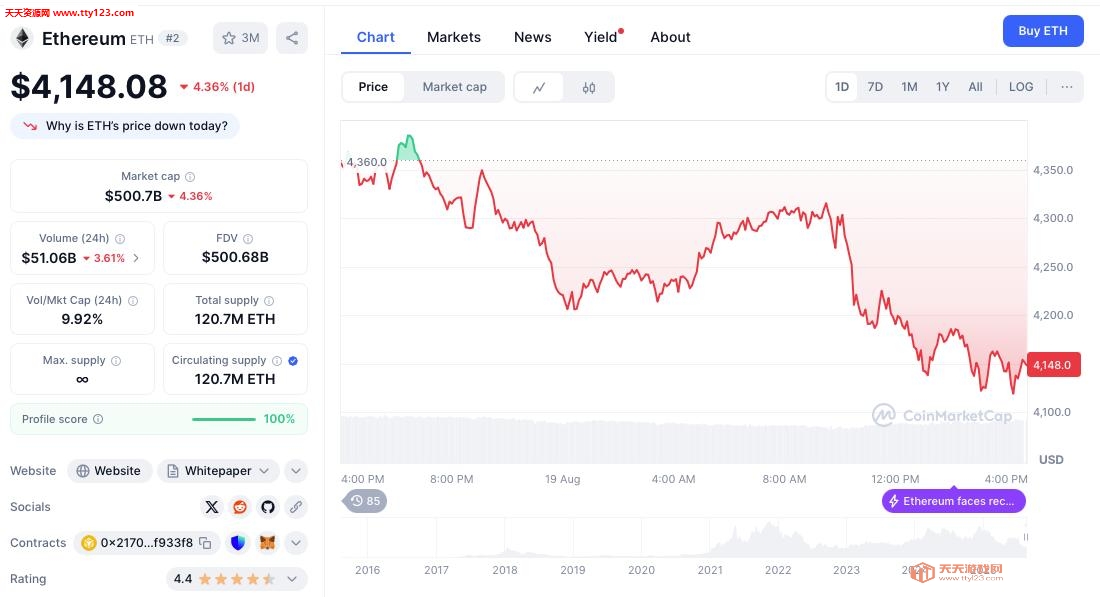
Task: Click the MetaMask fox icon
Action: coord(267,543)
